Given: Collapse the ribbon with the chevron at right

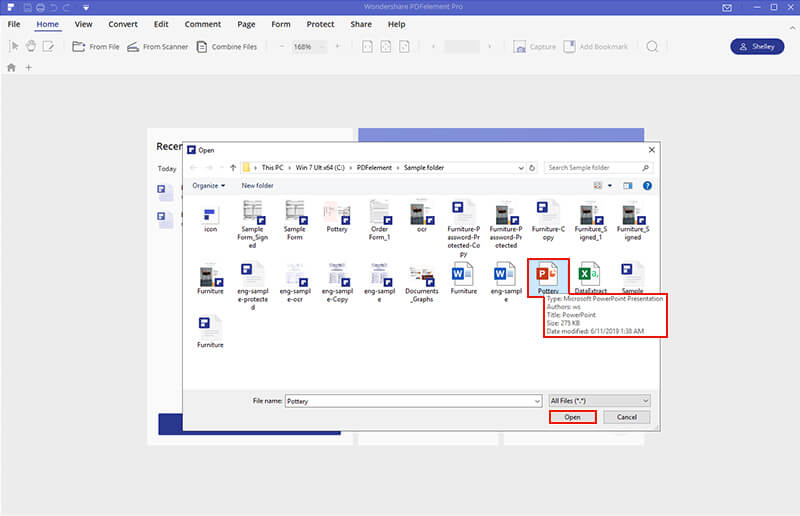Looking at the screenshot, I should (792, 28).
